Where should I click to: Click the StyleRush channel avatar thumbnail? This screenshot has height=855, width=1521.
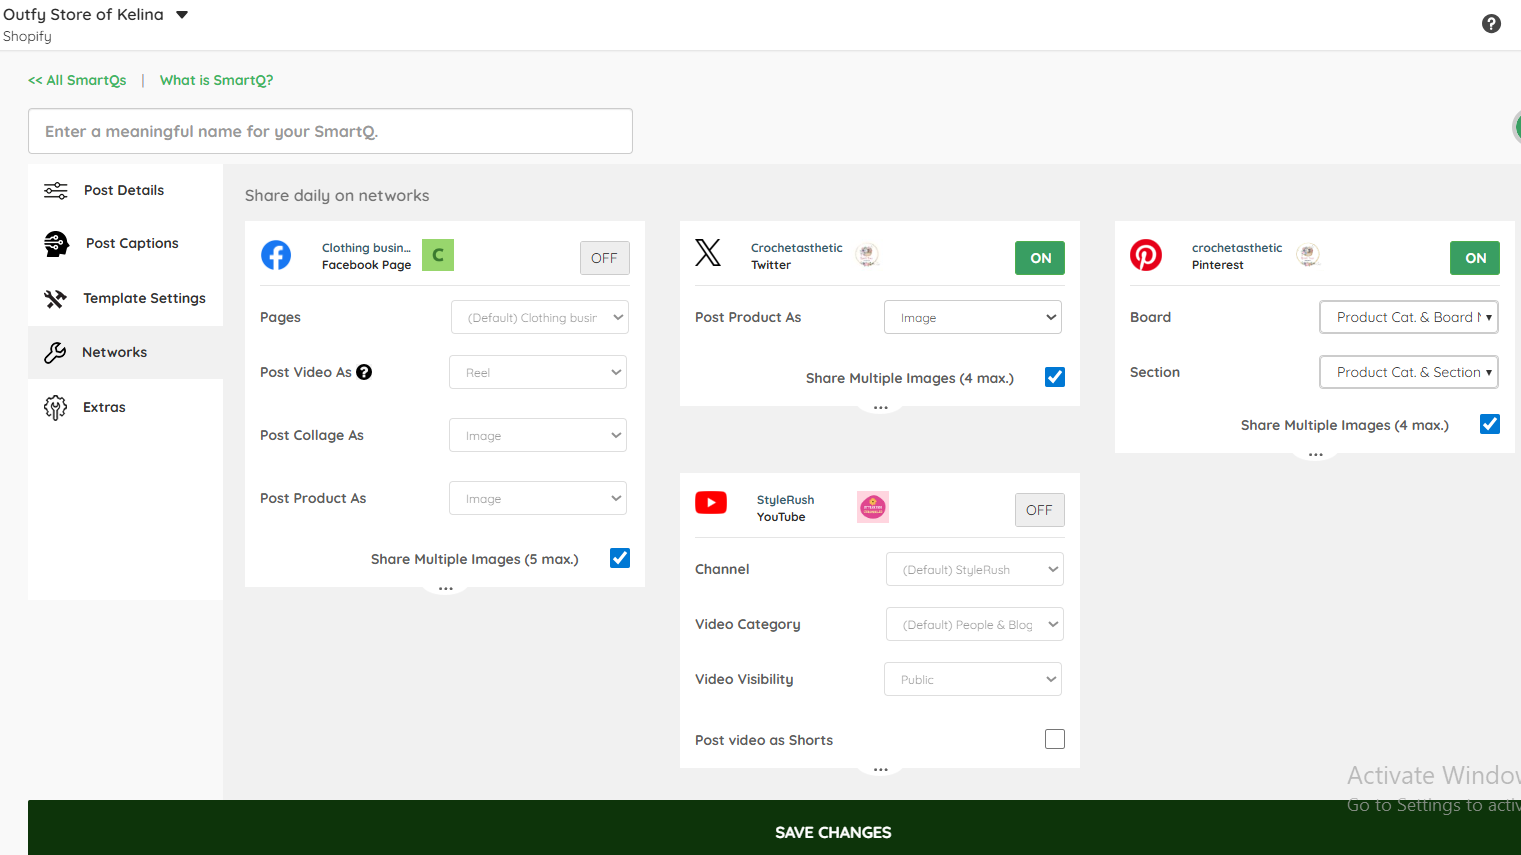[873, 507]
